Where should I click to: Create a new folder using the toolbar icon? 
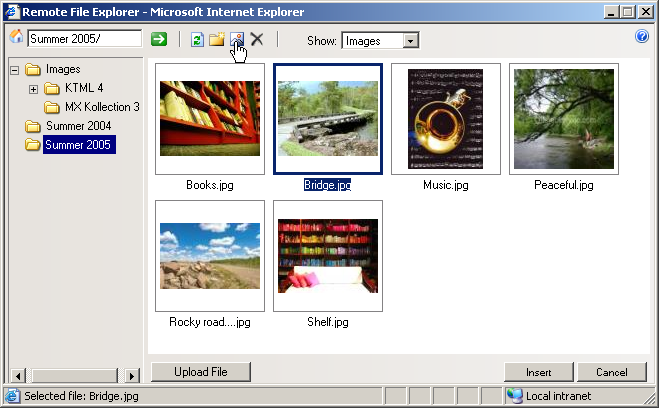click(x=217, y=39)
